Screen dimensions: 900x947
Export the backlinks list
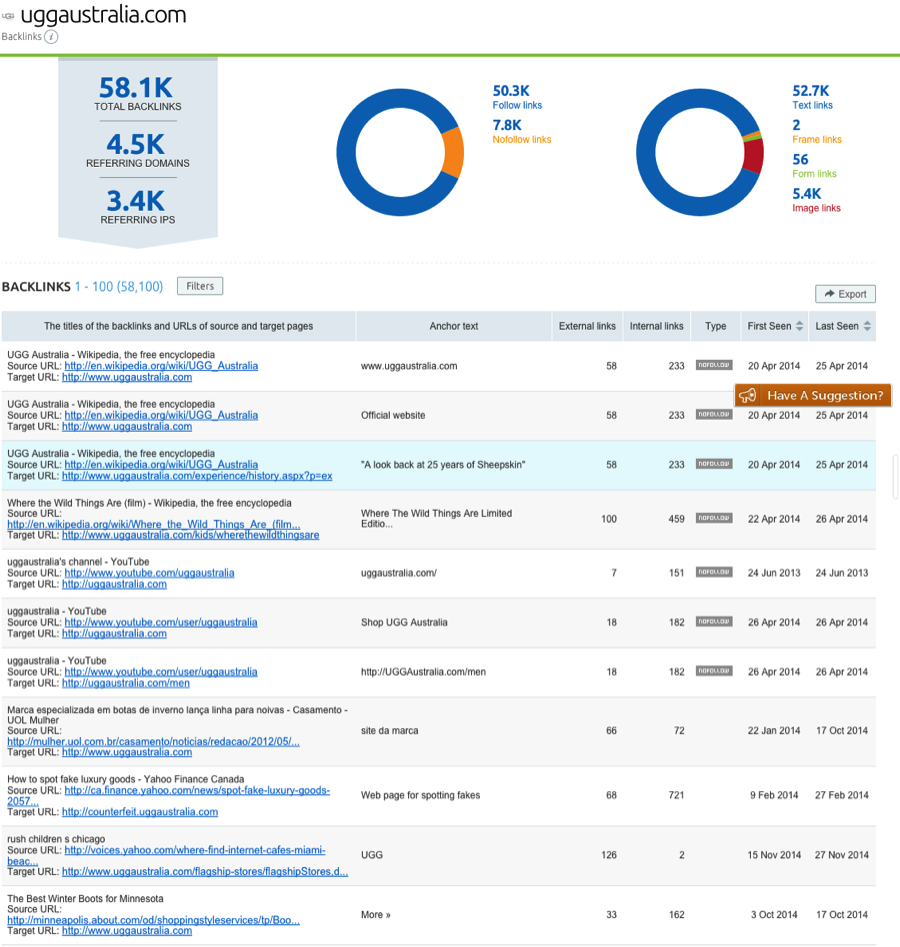pos(845,294)
